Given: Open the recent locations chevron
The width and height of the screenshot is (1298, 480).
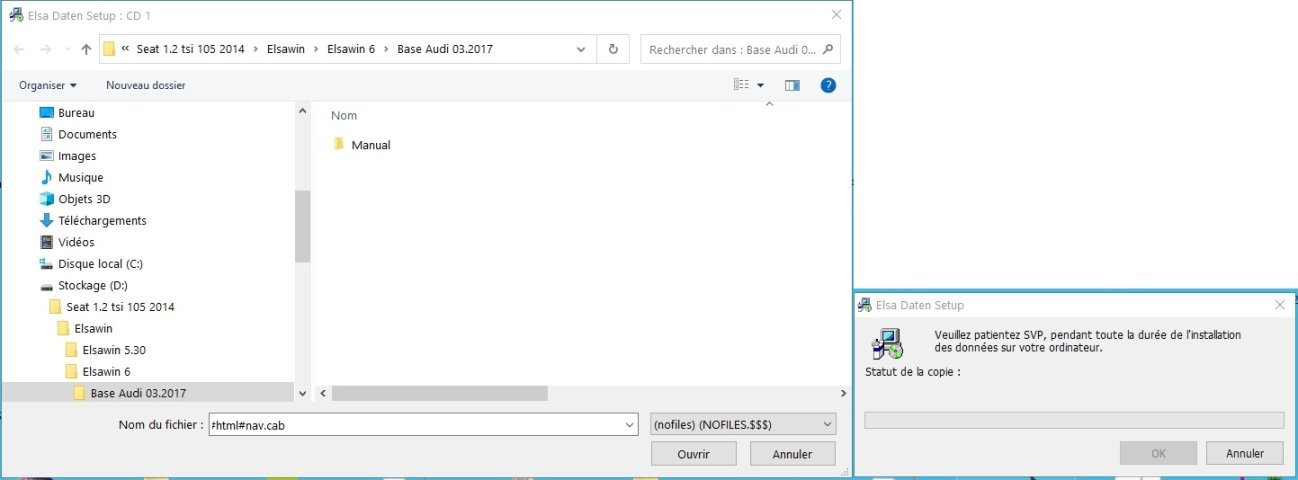Looking at the screenshot, I should coord(67,49).
